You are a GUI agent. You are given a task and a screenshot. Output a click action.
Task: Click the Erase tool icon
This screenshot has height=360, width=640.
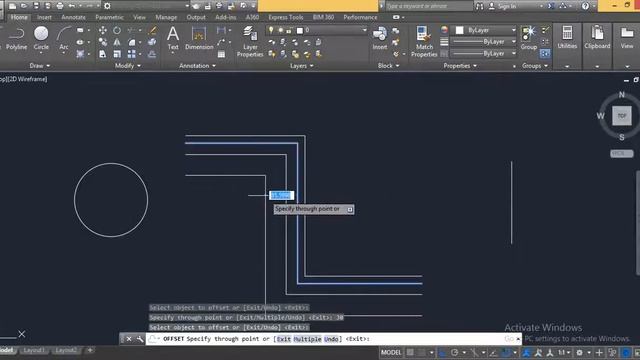(152, 31)
